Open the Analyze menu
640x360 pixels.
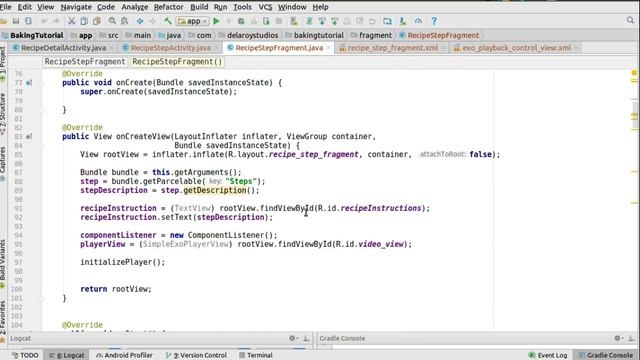134,7
